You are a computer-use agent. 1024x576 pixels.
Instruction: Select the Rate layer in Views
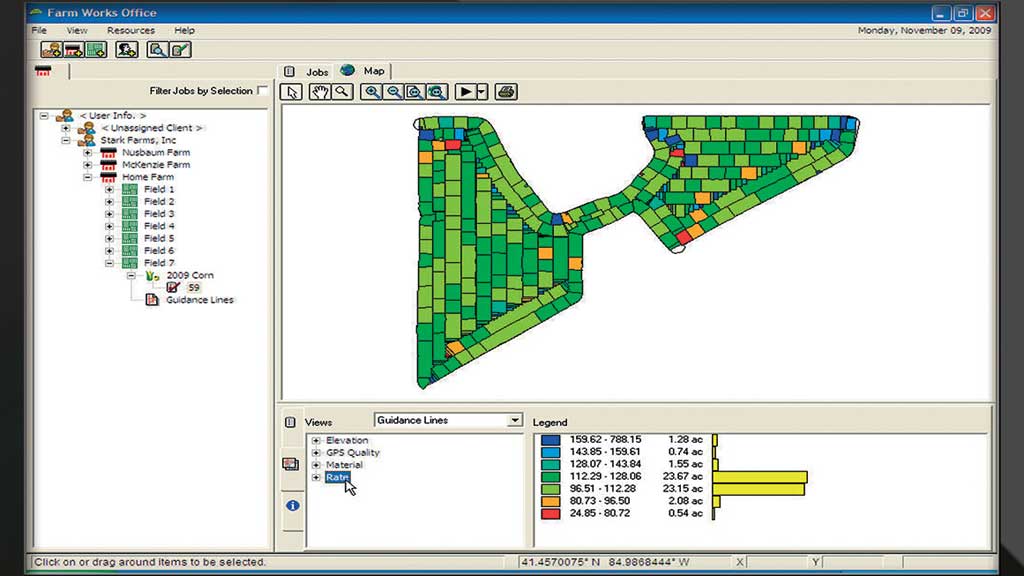coord(338,477)
